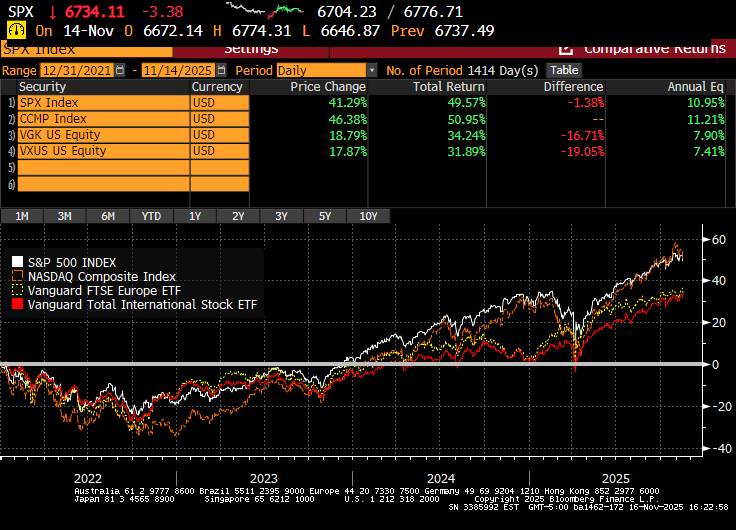The image size is (736, 530).
Task: Click the yellow Vanguard FTSE Europe legend swatch
Action: click(17, 290)
